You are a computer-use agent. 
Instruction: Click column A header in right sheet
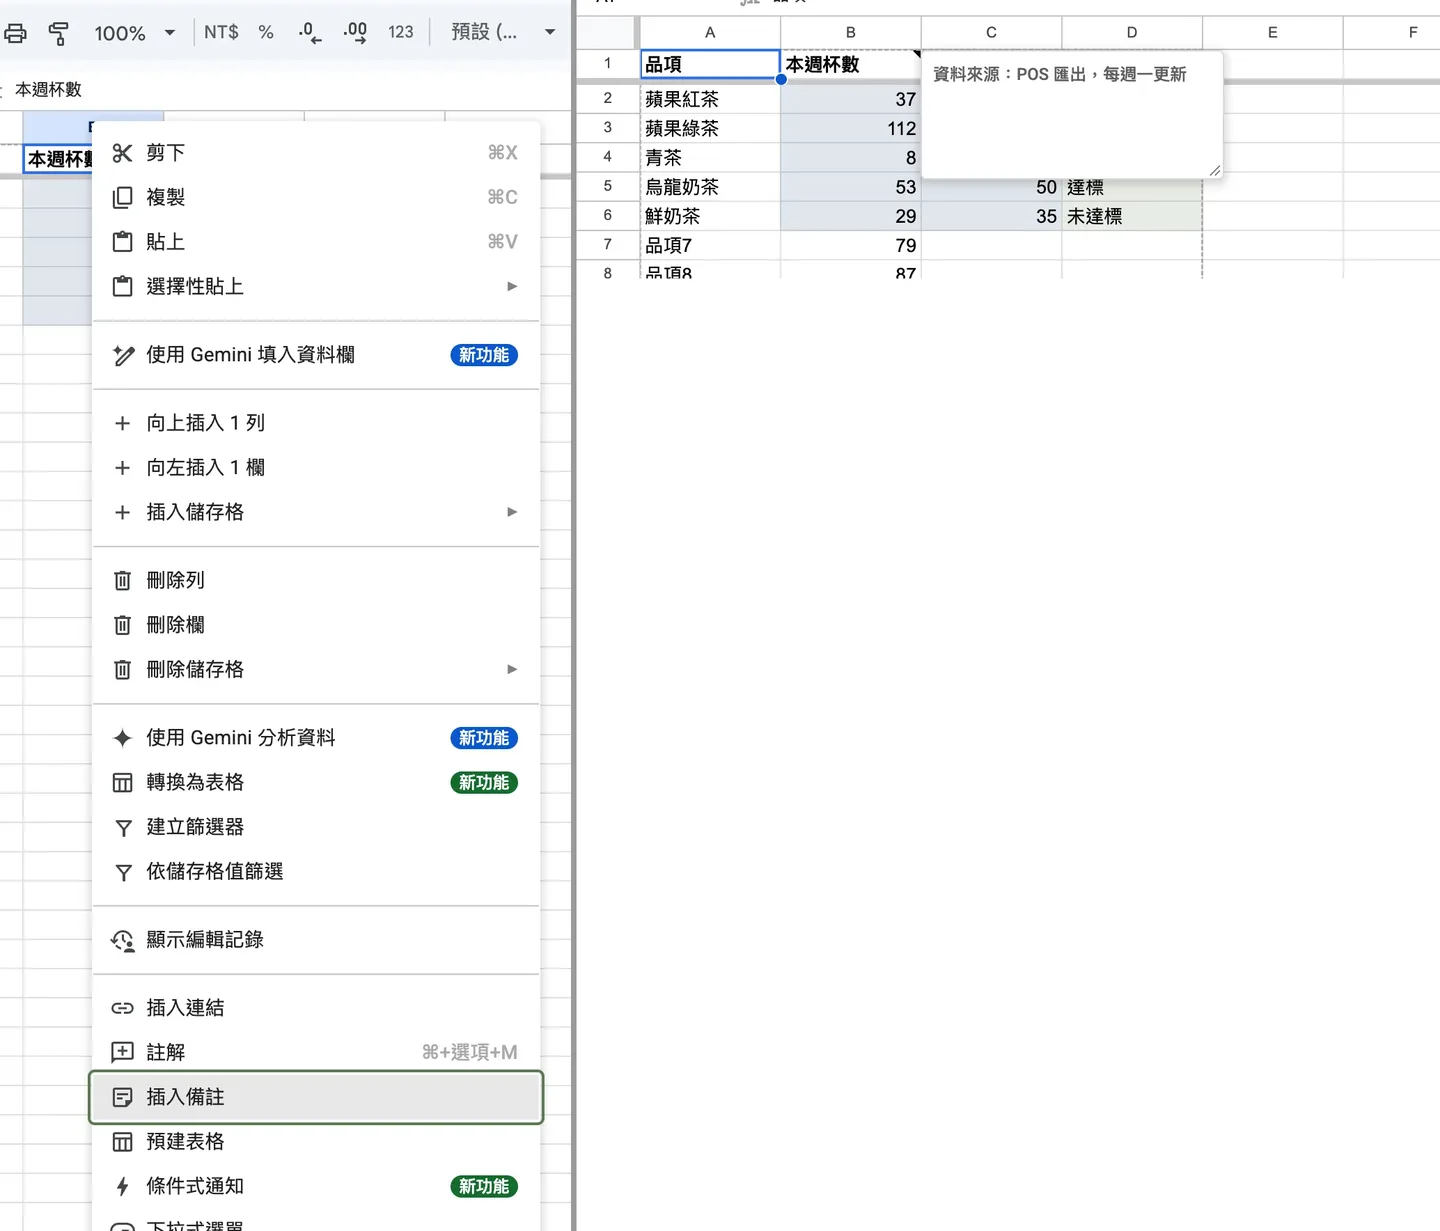(x=710, y=32)
